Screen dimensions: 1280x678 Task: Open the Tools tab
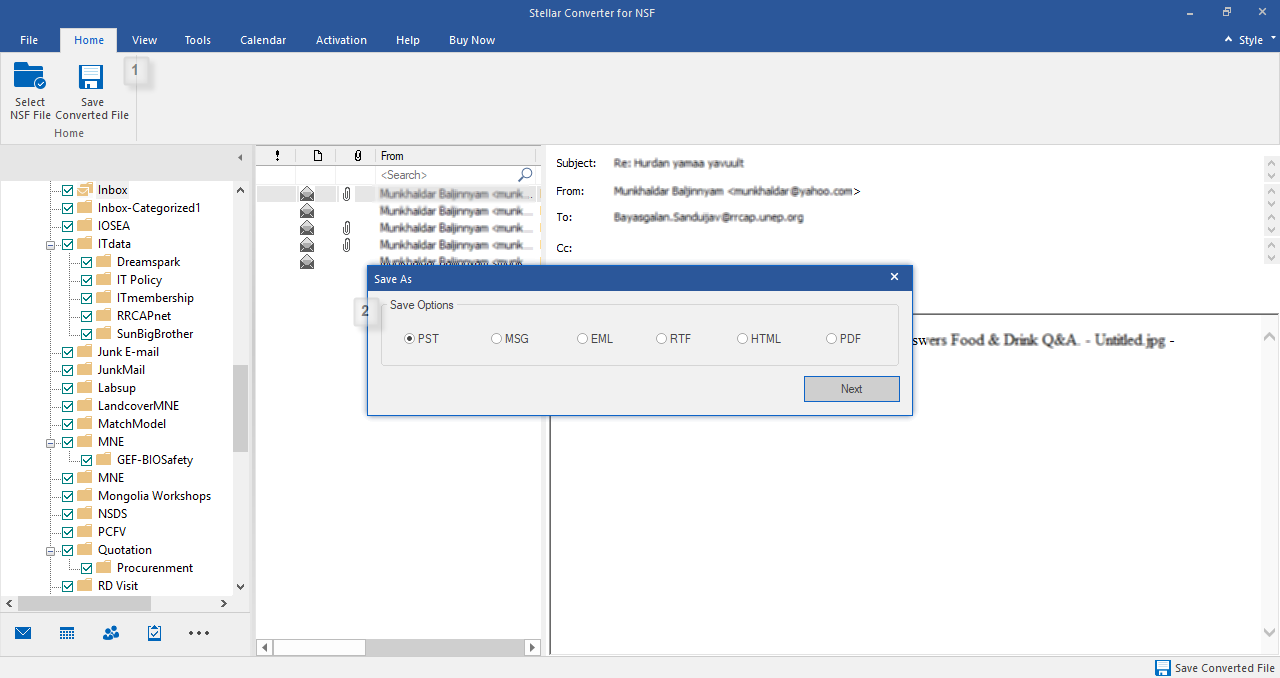(x=198, y=40)
